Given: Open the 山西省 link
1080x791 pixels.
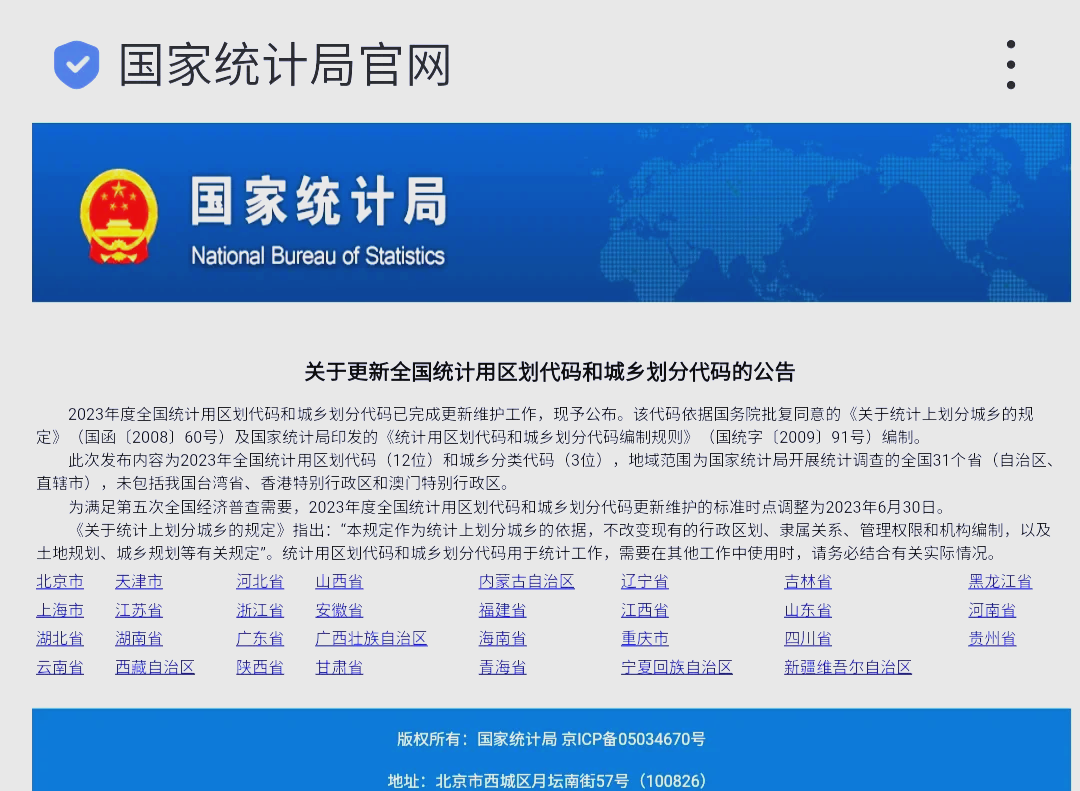Looking at the screenshot, I should (340, 582).
